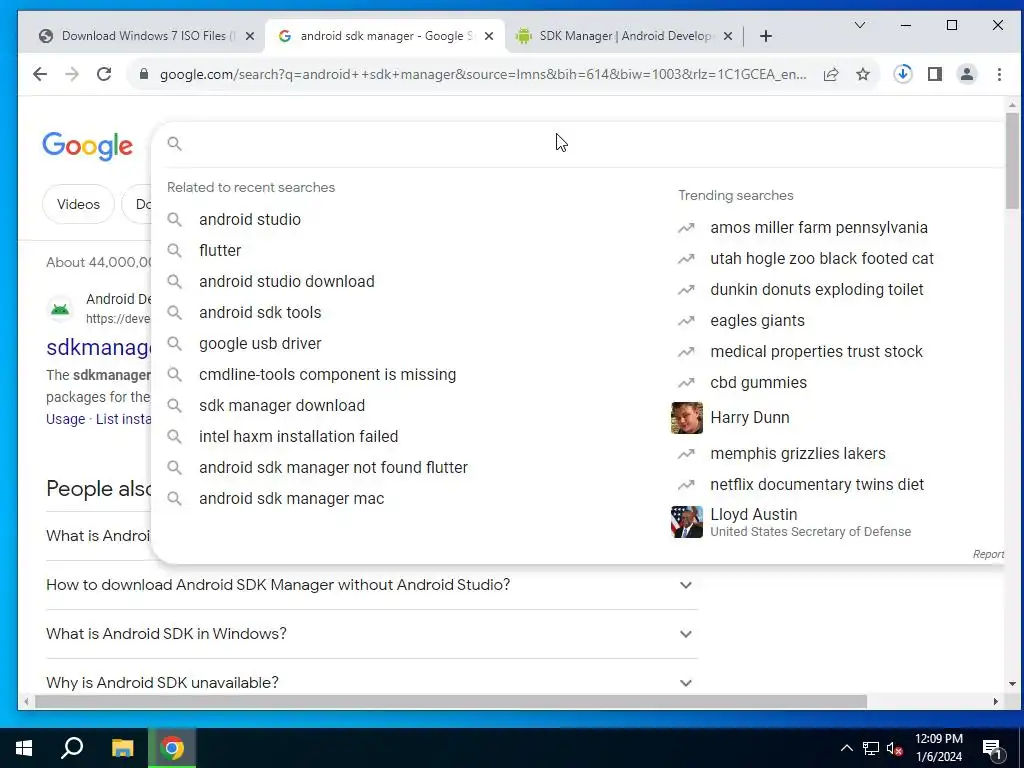1024x768 pixels.
Task: Open trending 'dunkin donuts exploding toilet'
Action: tap(816, 289)
